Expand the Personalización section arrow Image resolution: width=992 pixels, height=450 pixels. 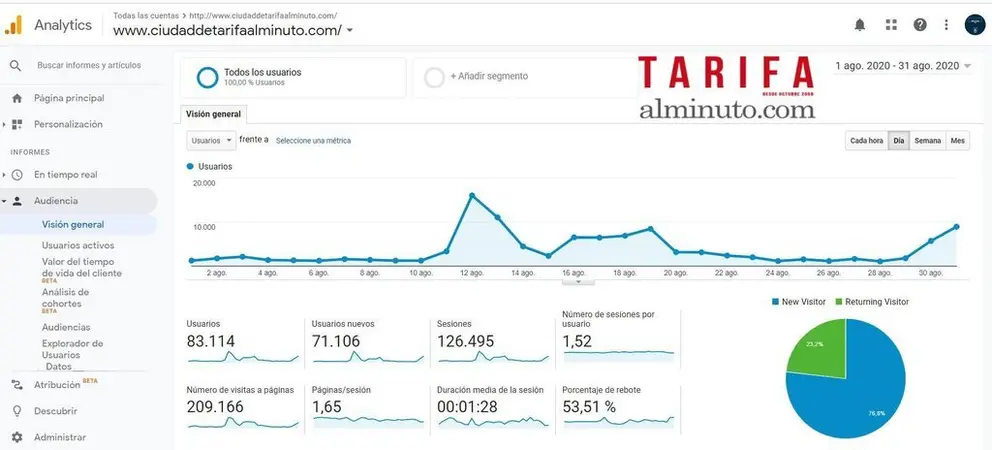4,125
